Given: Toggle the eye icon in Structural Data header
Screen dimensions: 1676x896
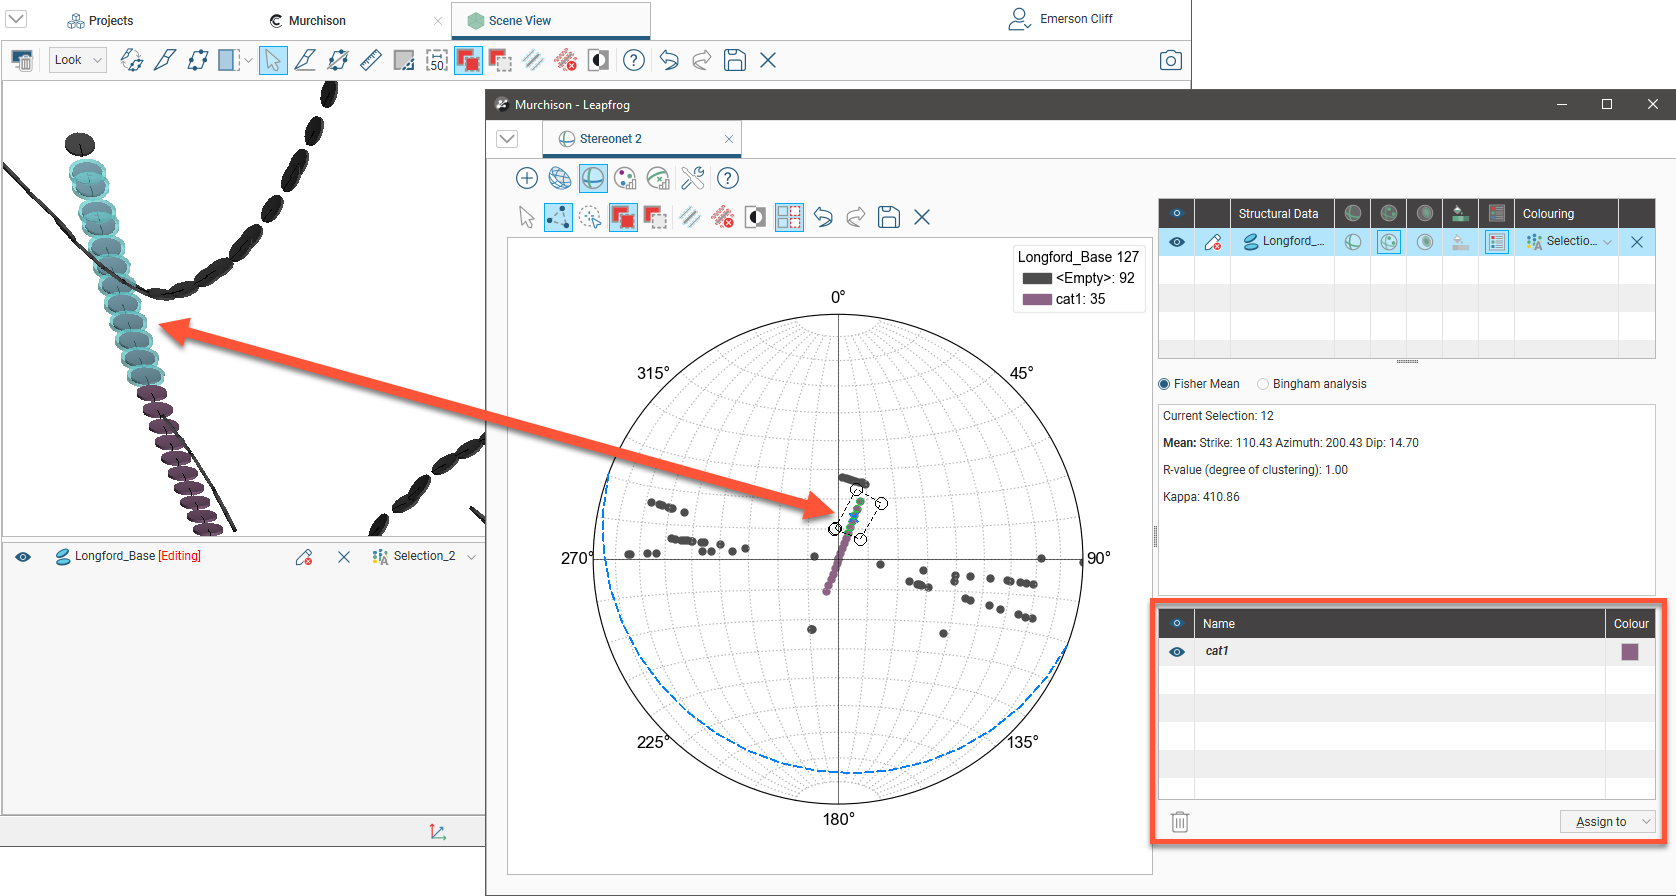Looking at the screenshot, I should (x=1177, y=213).
